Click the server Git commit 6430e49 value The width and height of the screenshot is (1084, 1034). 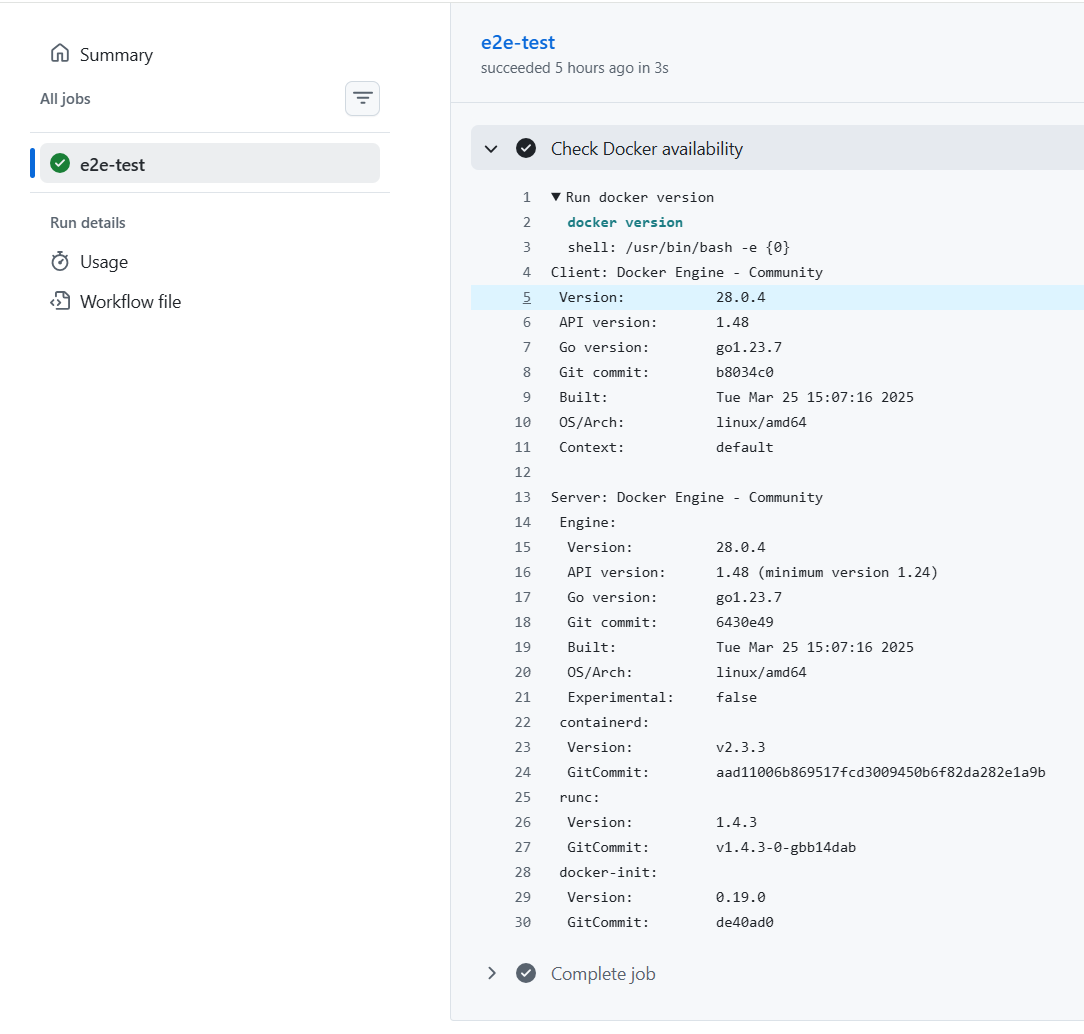(745, 622)
